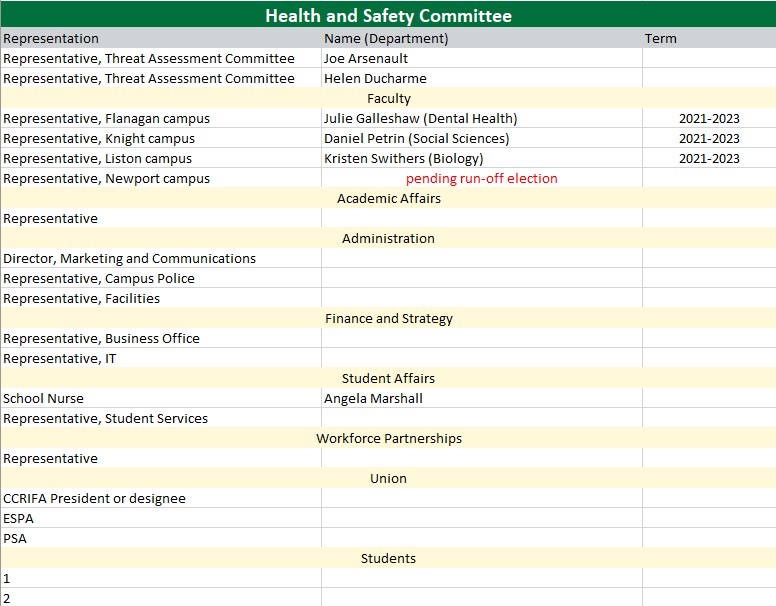776x606 pixels.
Task: Select Representative, Newport campus cell
Action: coord(107,178)
